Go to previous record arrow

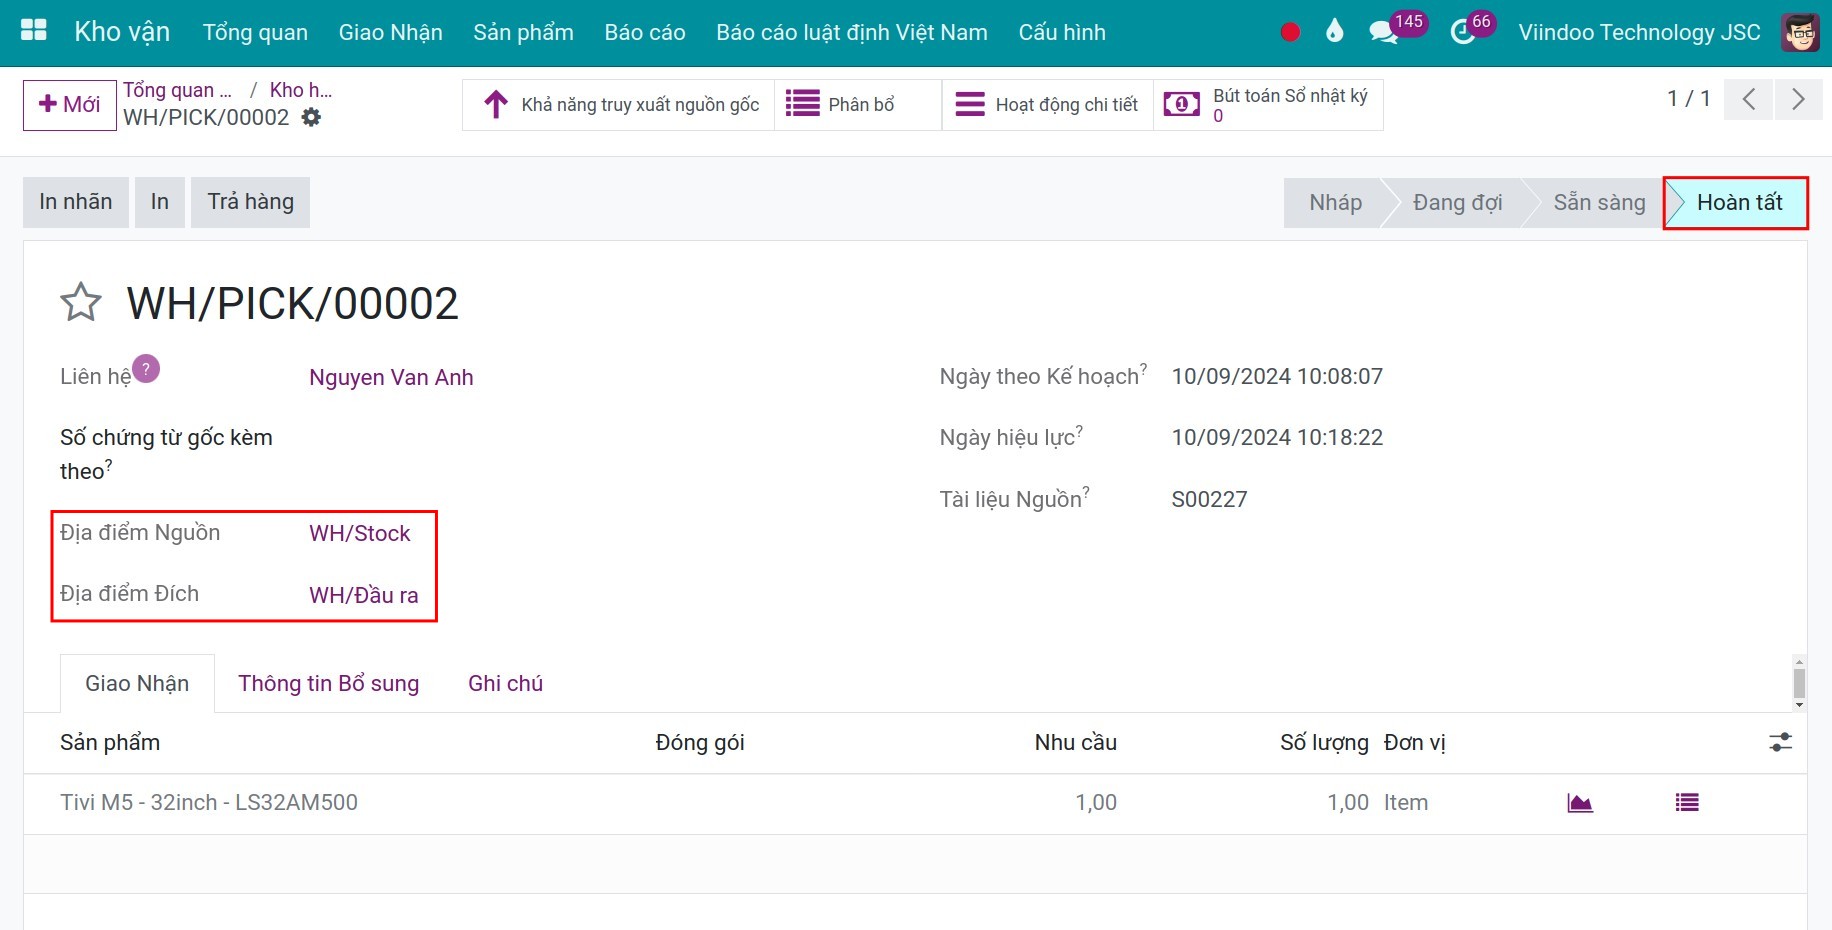(1748, 99)
